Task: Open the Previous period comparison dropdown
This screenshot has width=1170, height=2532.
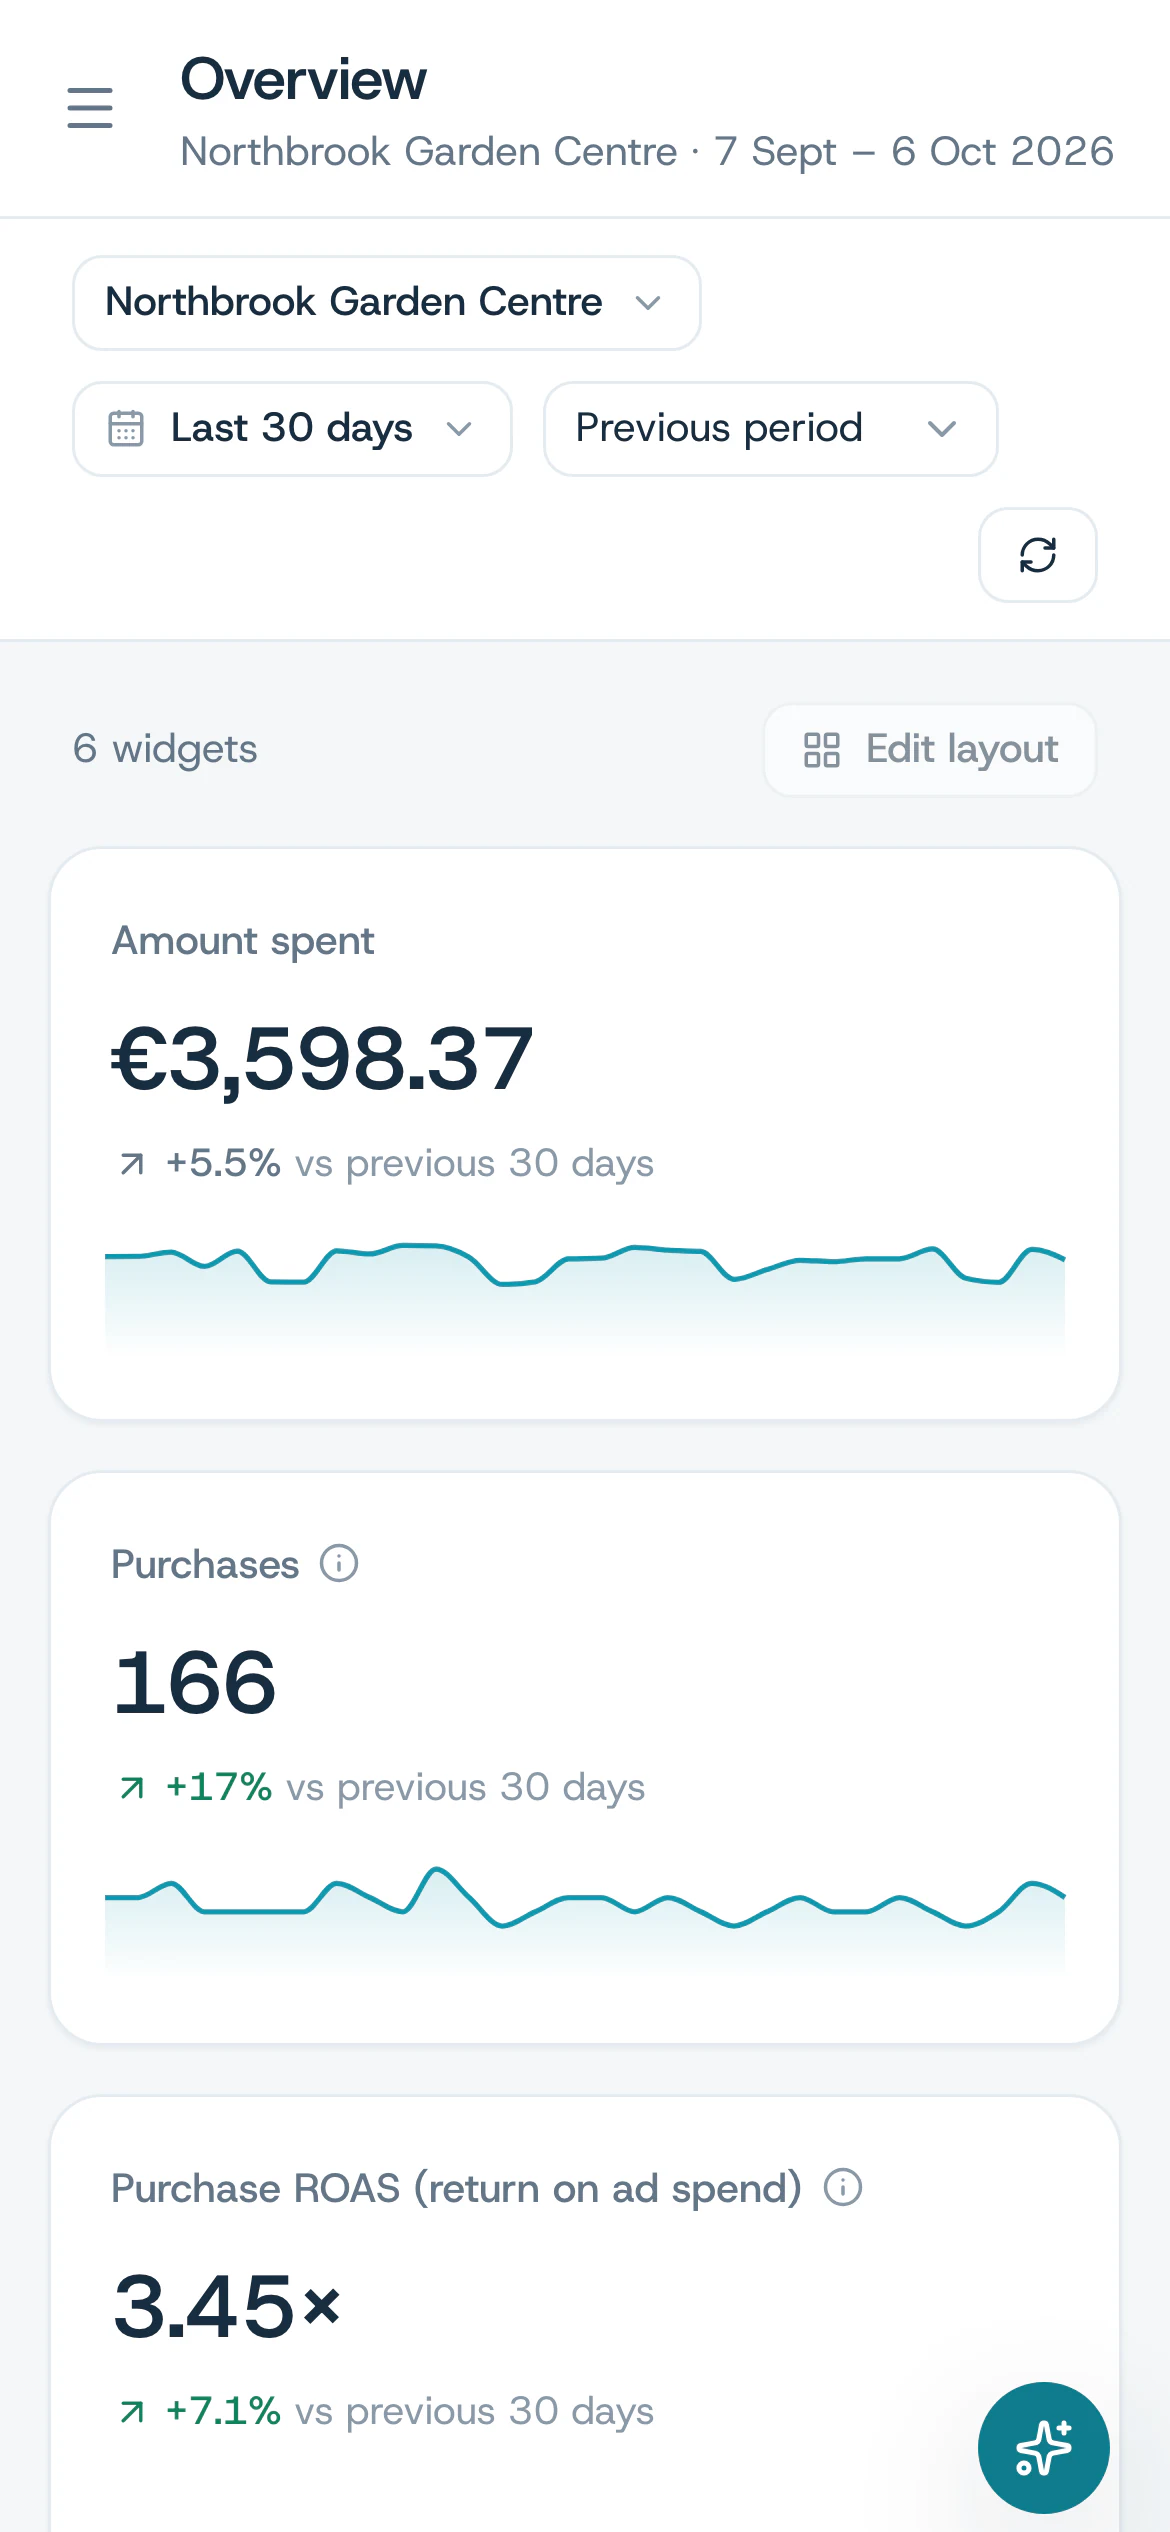Action: (x=770, y=428)
